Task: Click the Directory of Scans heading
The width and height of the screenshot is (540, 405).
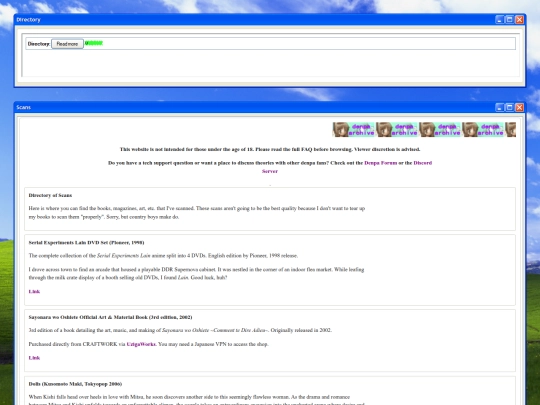Action: [50, 195]
